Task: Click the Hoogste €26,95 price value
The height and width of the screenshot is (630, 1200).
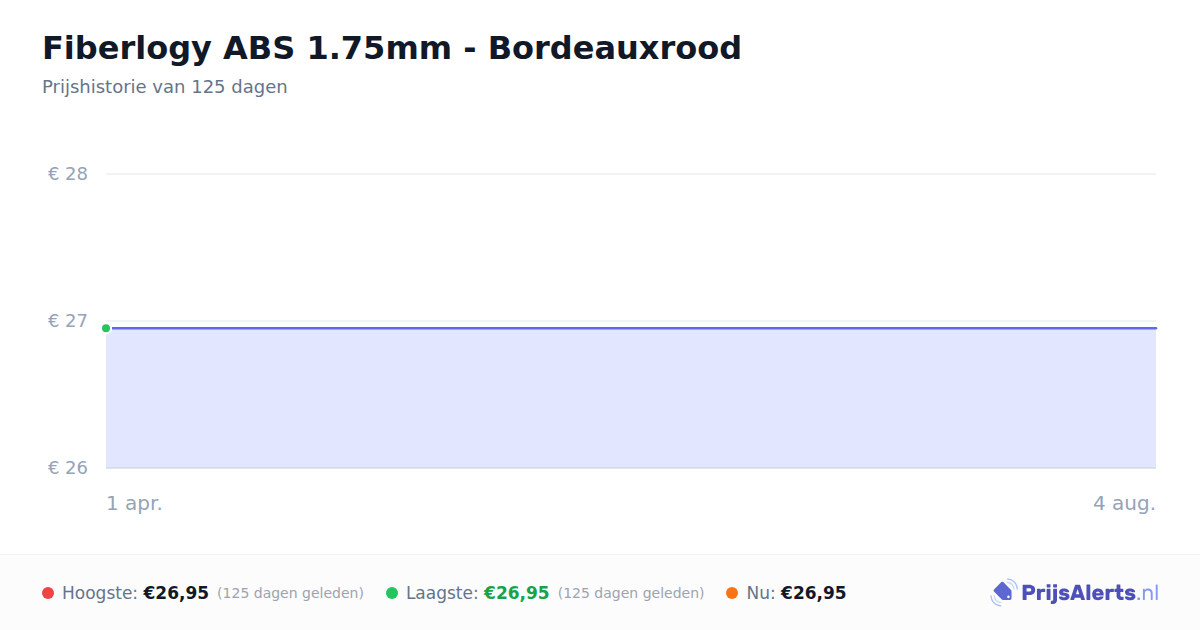Action: coord(176,593)
